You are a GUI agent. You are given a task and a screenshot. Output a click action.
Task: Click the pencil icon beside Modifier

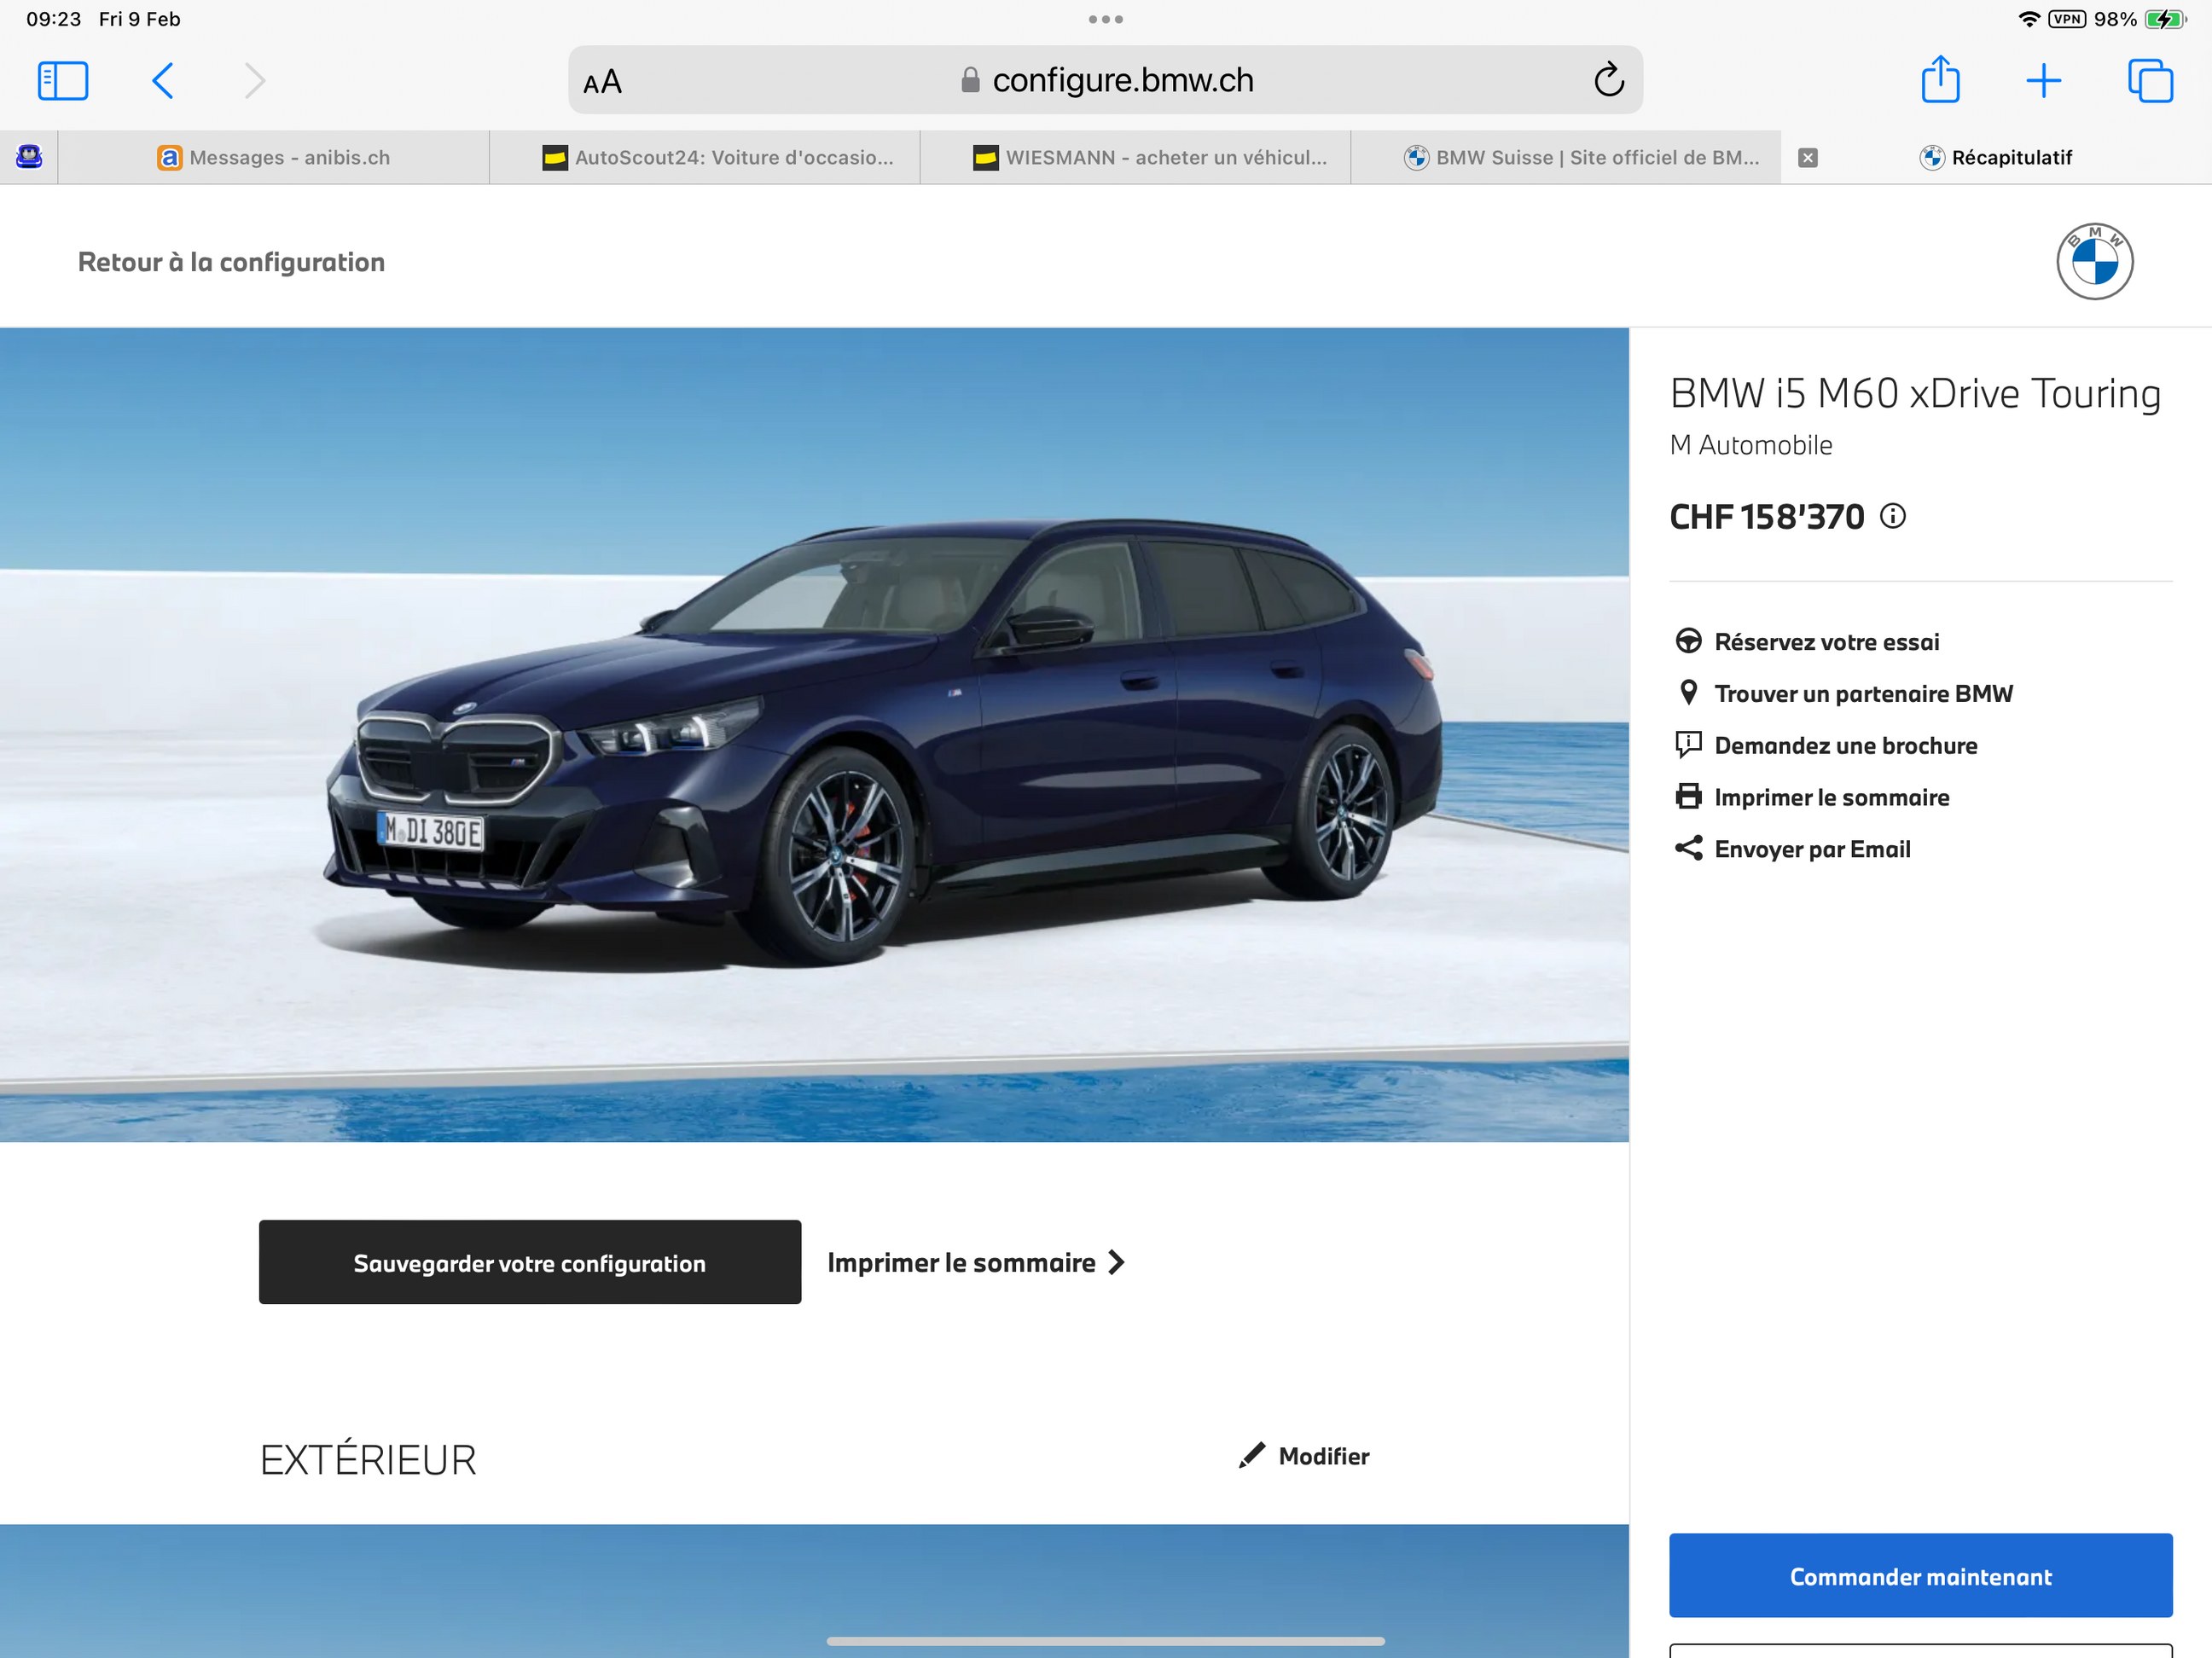(1251, 1456)
